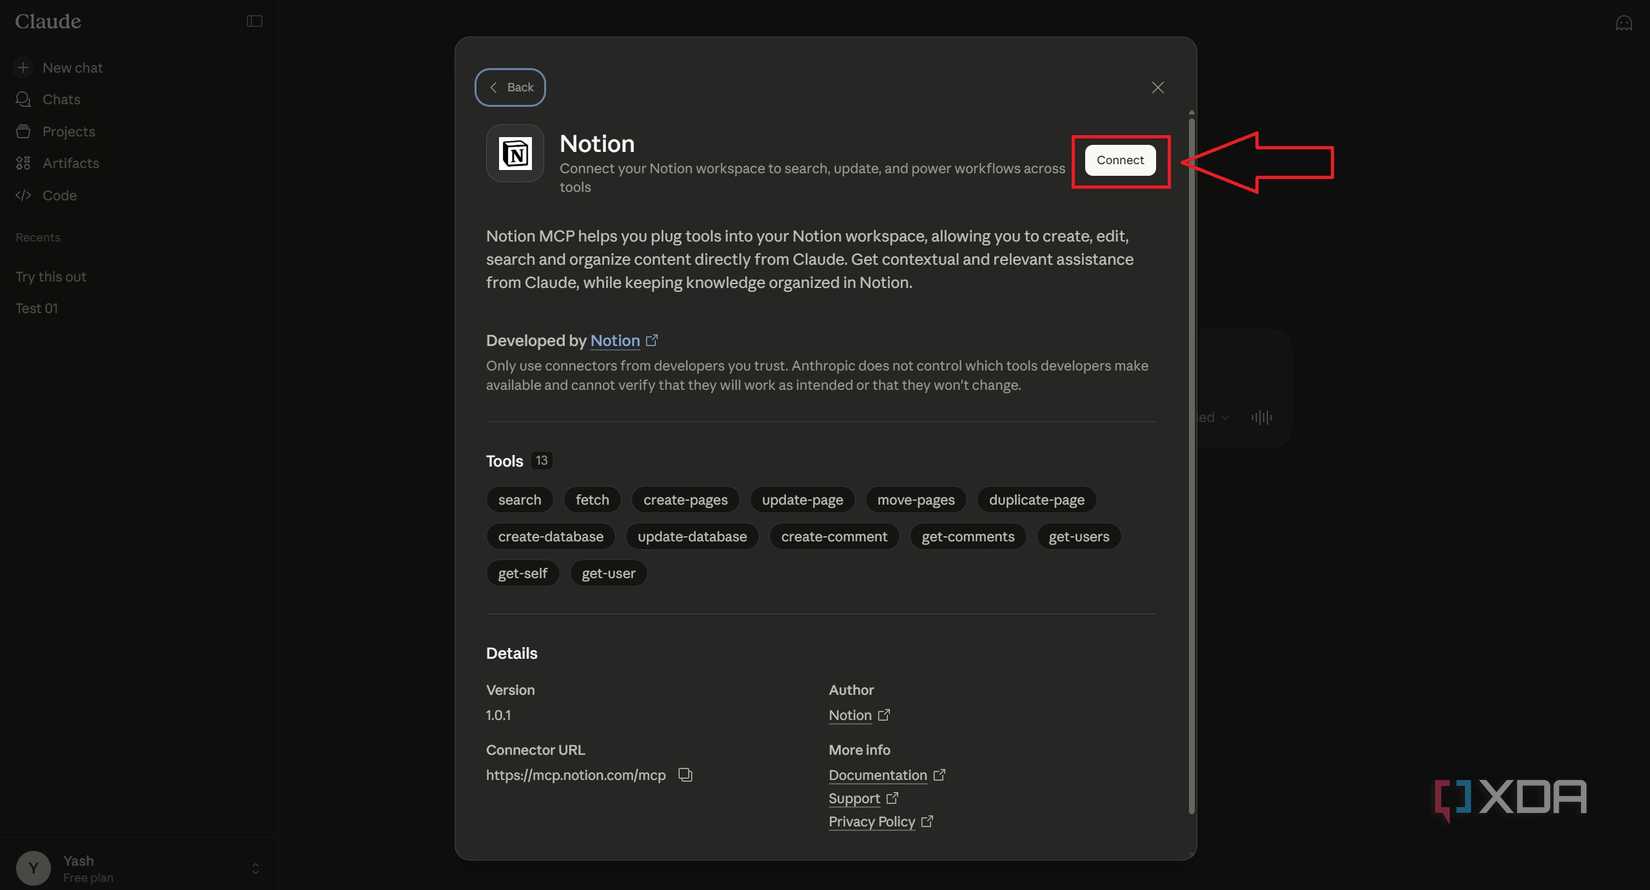This screenshot has height=890, width=1650.
Task: Close the Notion connector dialog
Action: [1158, 88]
